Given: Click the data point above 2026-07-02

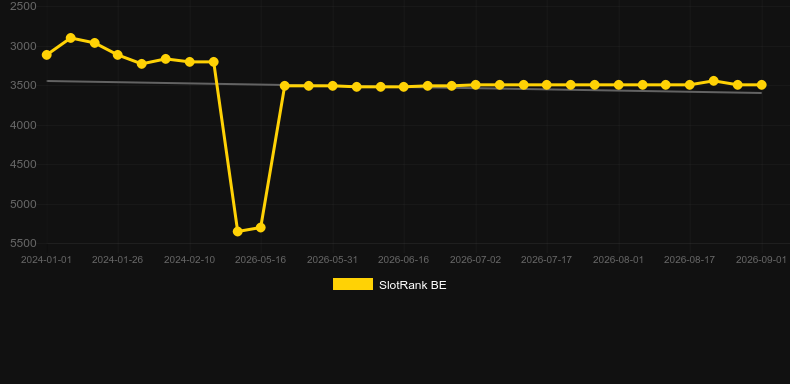Looking at the screenshot, I should pos(475,85).
